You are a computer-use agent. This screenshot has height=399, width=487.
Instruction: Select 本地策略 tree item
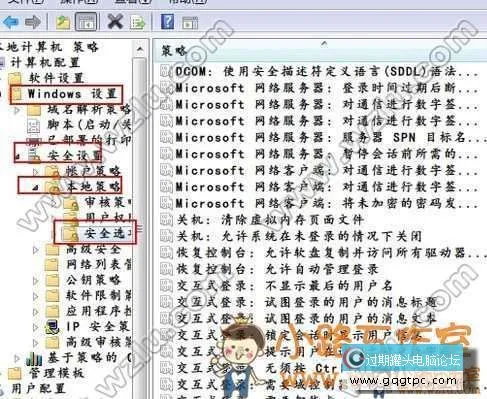pyautogui.click(x=93, y=186)
